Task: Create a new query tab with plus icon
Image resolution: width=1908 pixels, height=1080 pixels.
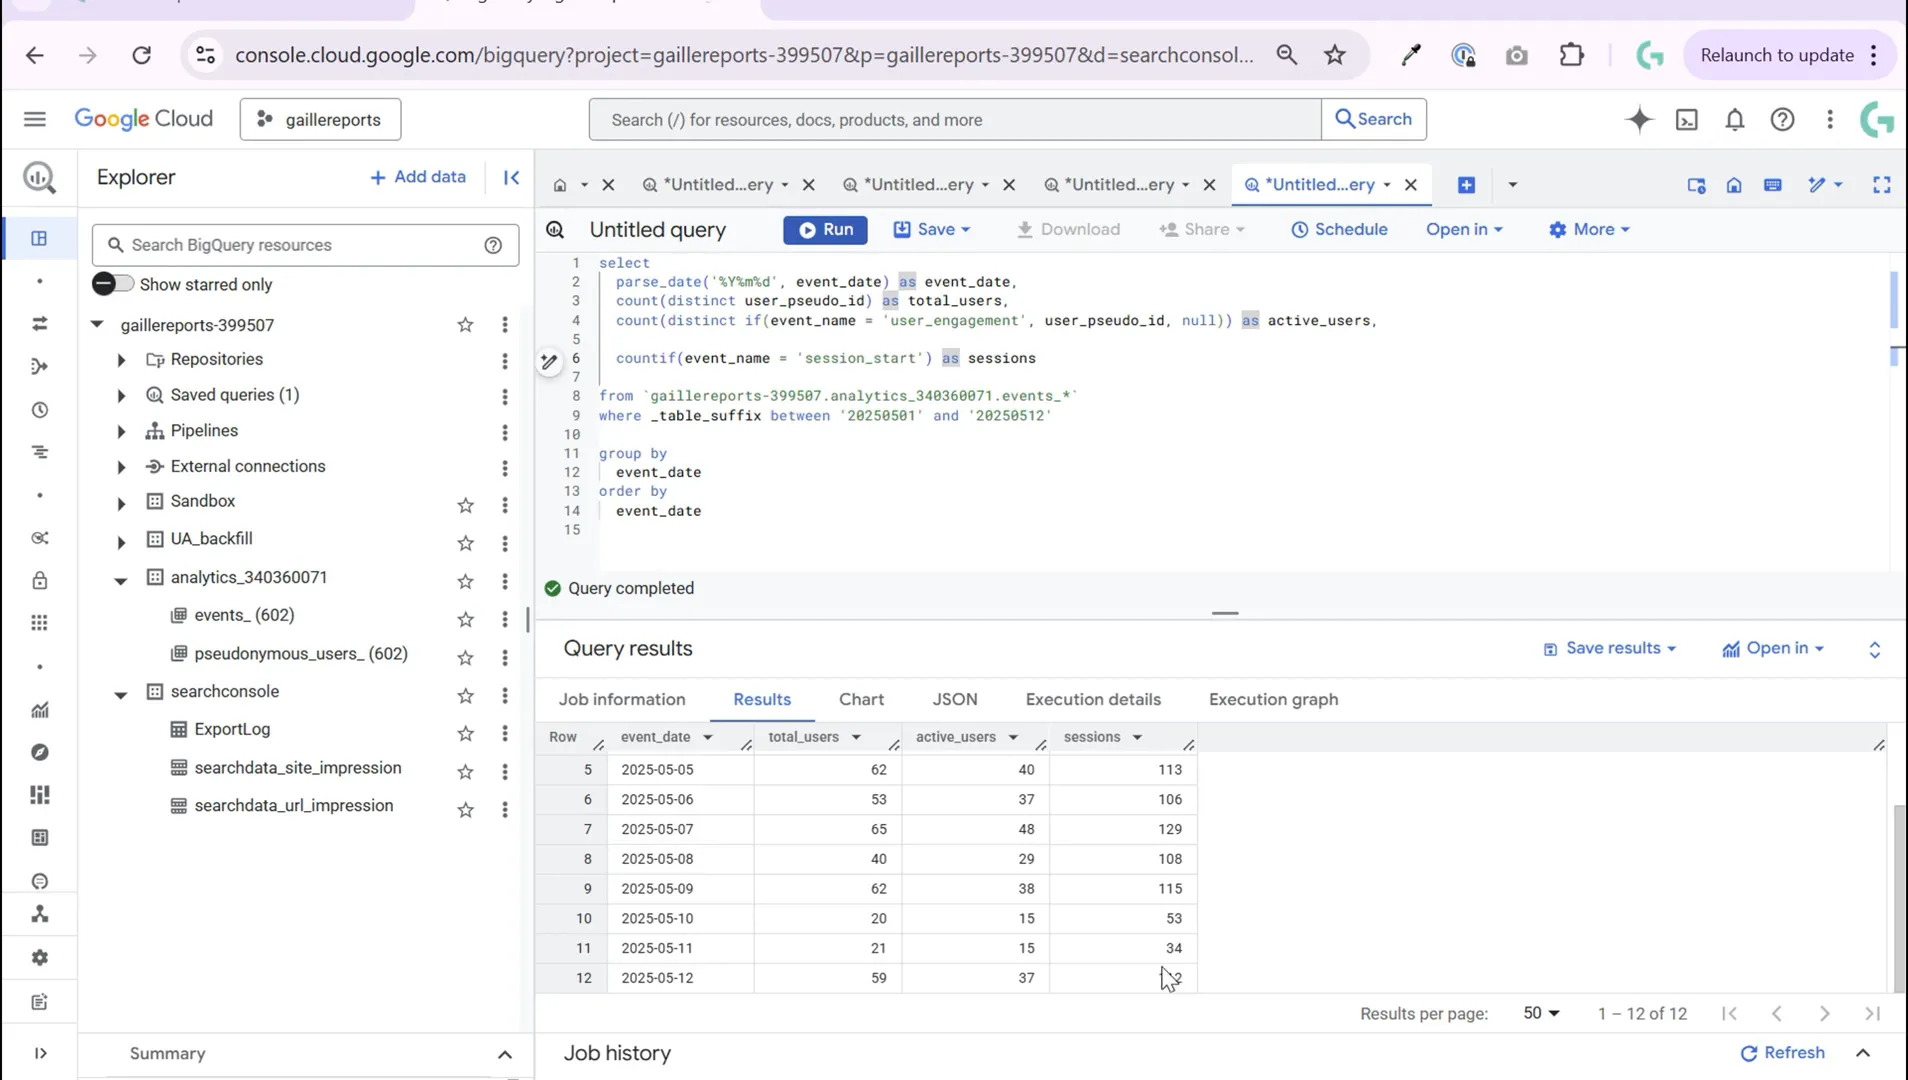Action: [1466, 185]
